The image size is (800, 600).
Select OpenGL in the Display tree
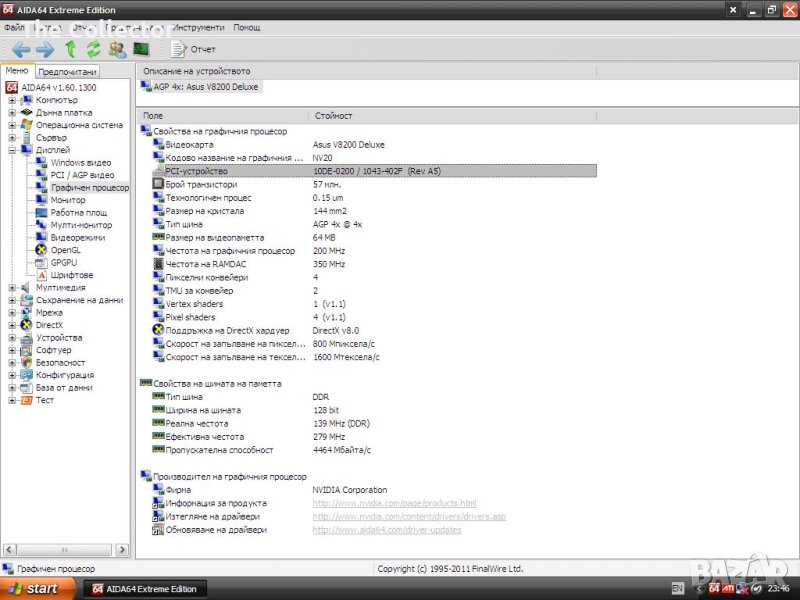(64, 250)
